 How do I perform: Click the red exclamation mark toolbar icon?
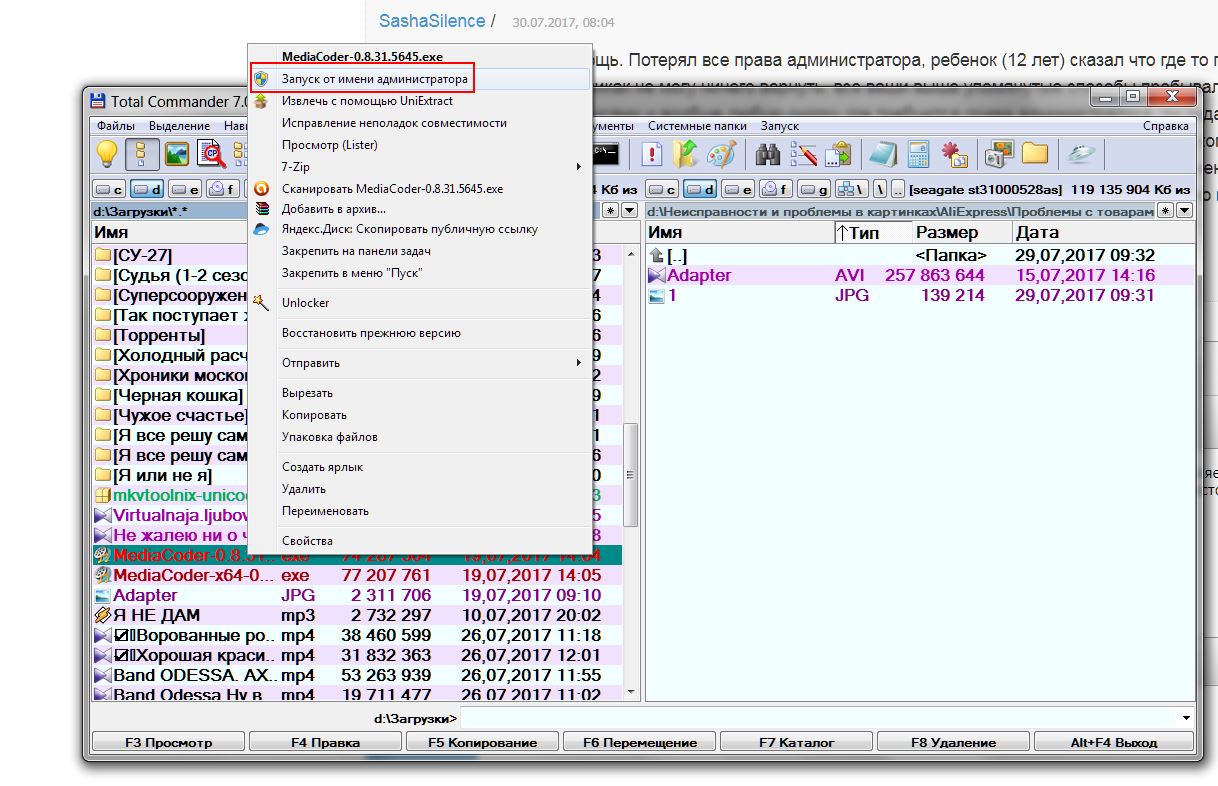pos(652,153)
